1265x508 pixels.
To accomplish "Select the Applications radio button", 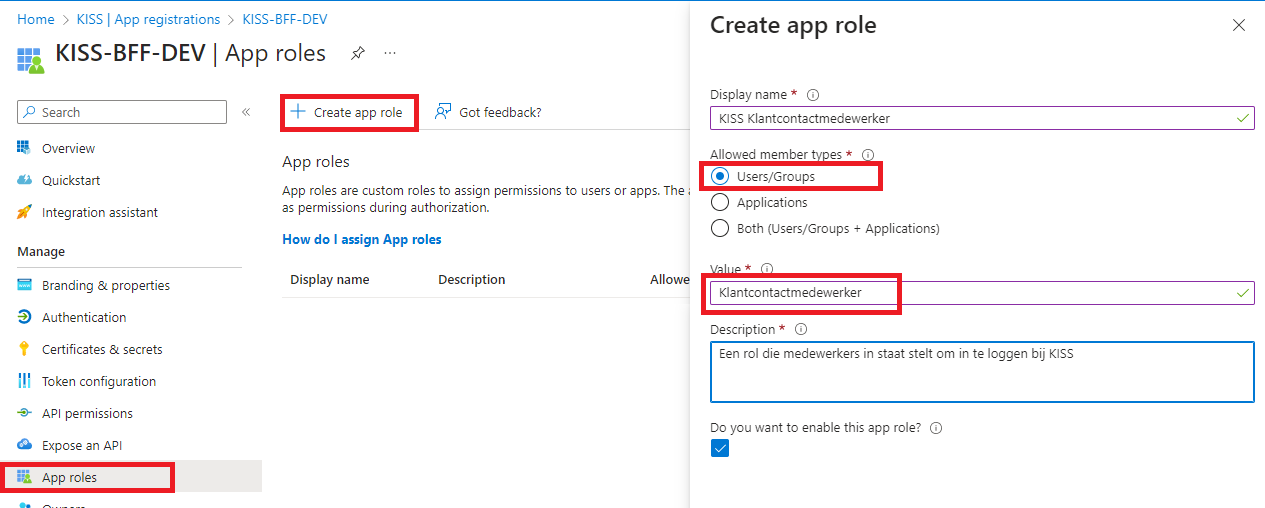I will tap(720, 202).
